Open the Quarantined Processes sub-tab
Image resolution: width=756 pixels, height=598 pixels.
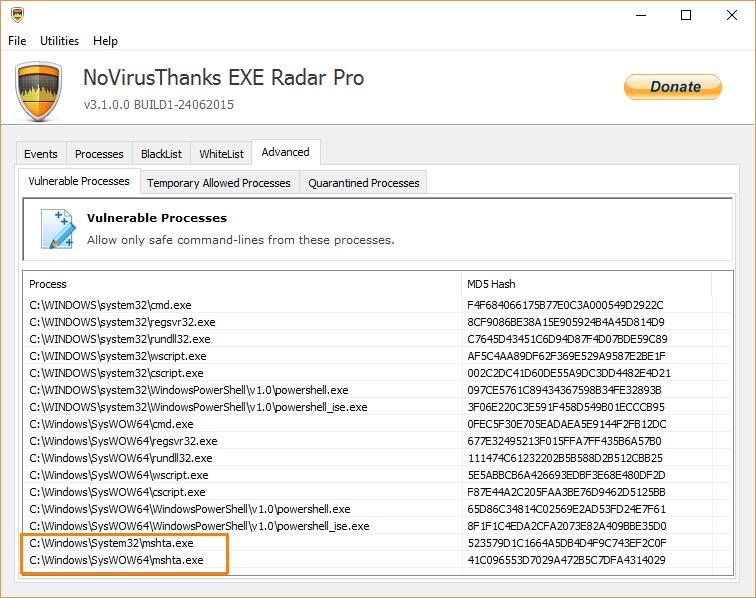click(x=364, y=183)
